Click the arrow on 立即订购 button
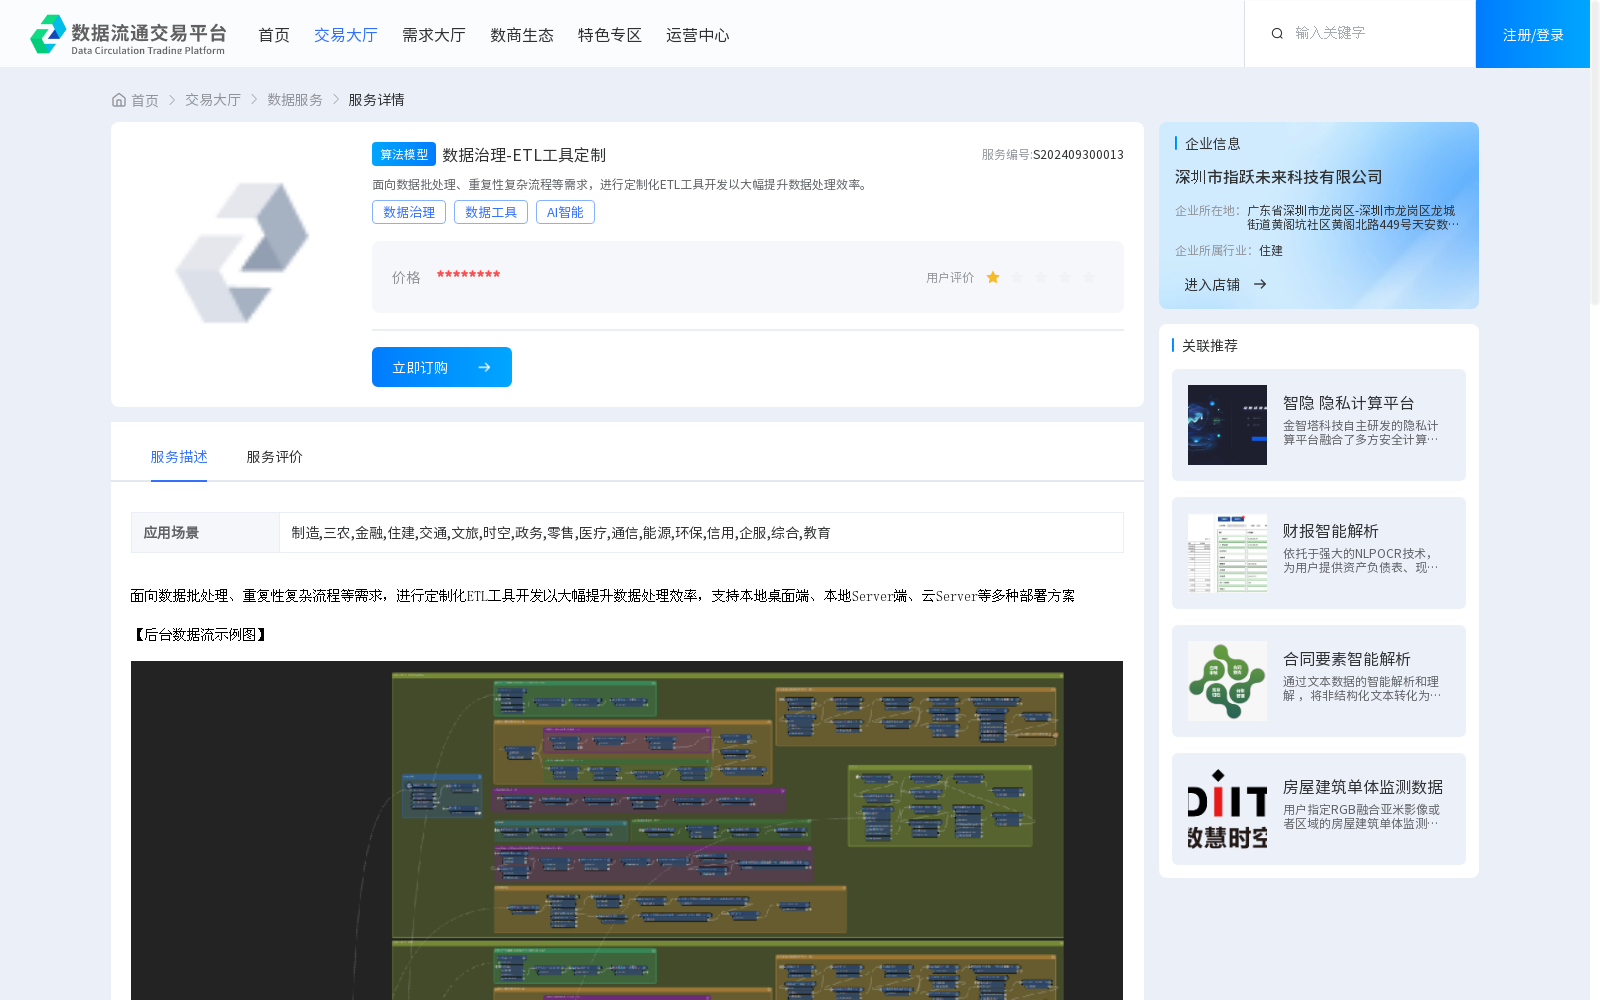Screen dimensions: 1600x1000 coord(484,367)
